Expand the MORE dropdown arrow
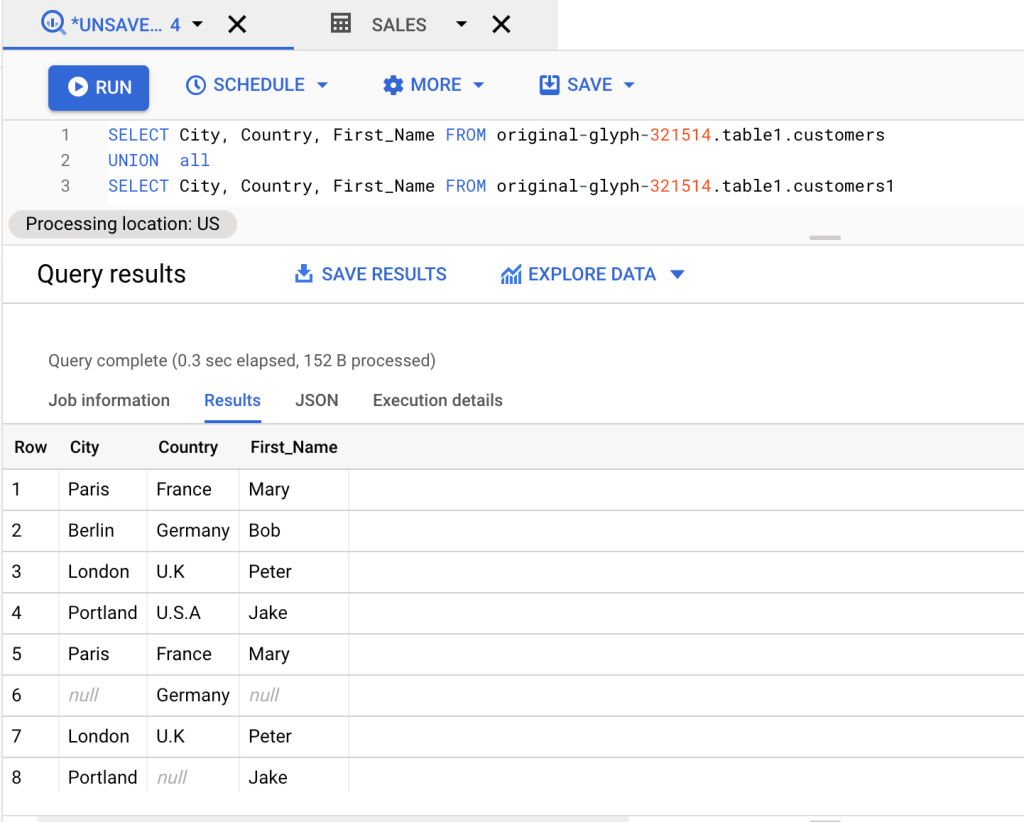1024x822 pixels. (x=478, y=85)
